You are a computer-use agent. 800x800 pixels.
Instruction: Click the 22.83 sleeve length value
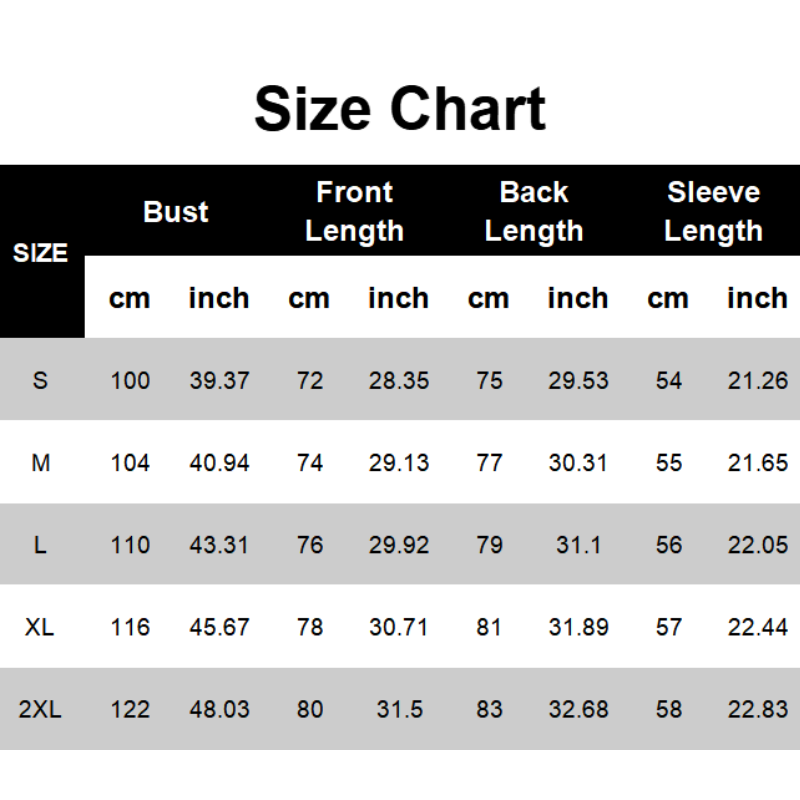[x=757, y=709]
